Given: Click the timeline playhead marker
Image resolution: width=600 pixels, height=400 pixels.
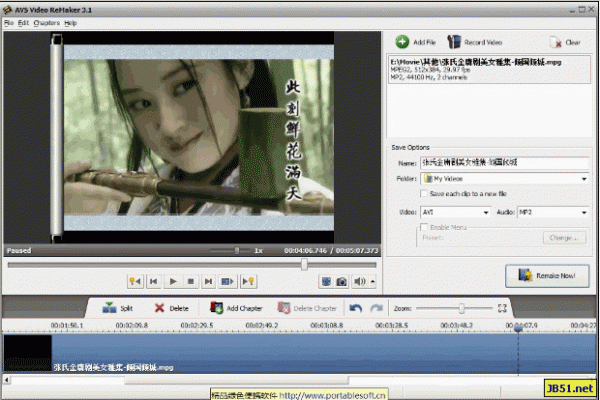Looking at the screenshot, I should pyautogui.click(x=518, y=328).
